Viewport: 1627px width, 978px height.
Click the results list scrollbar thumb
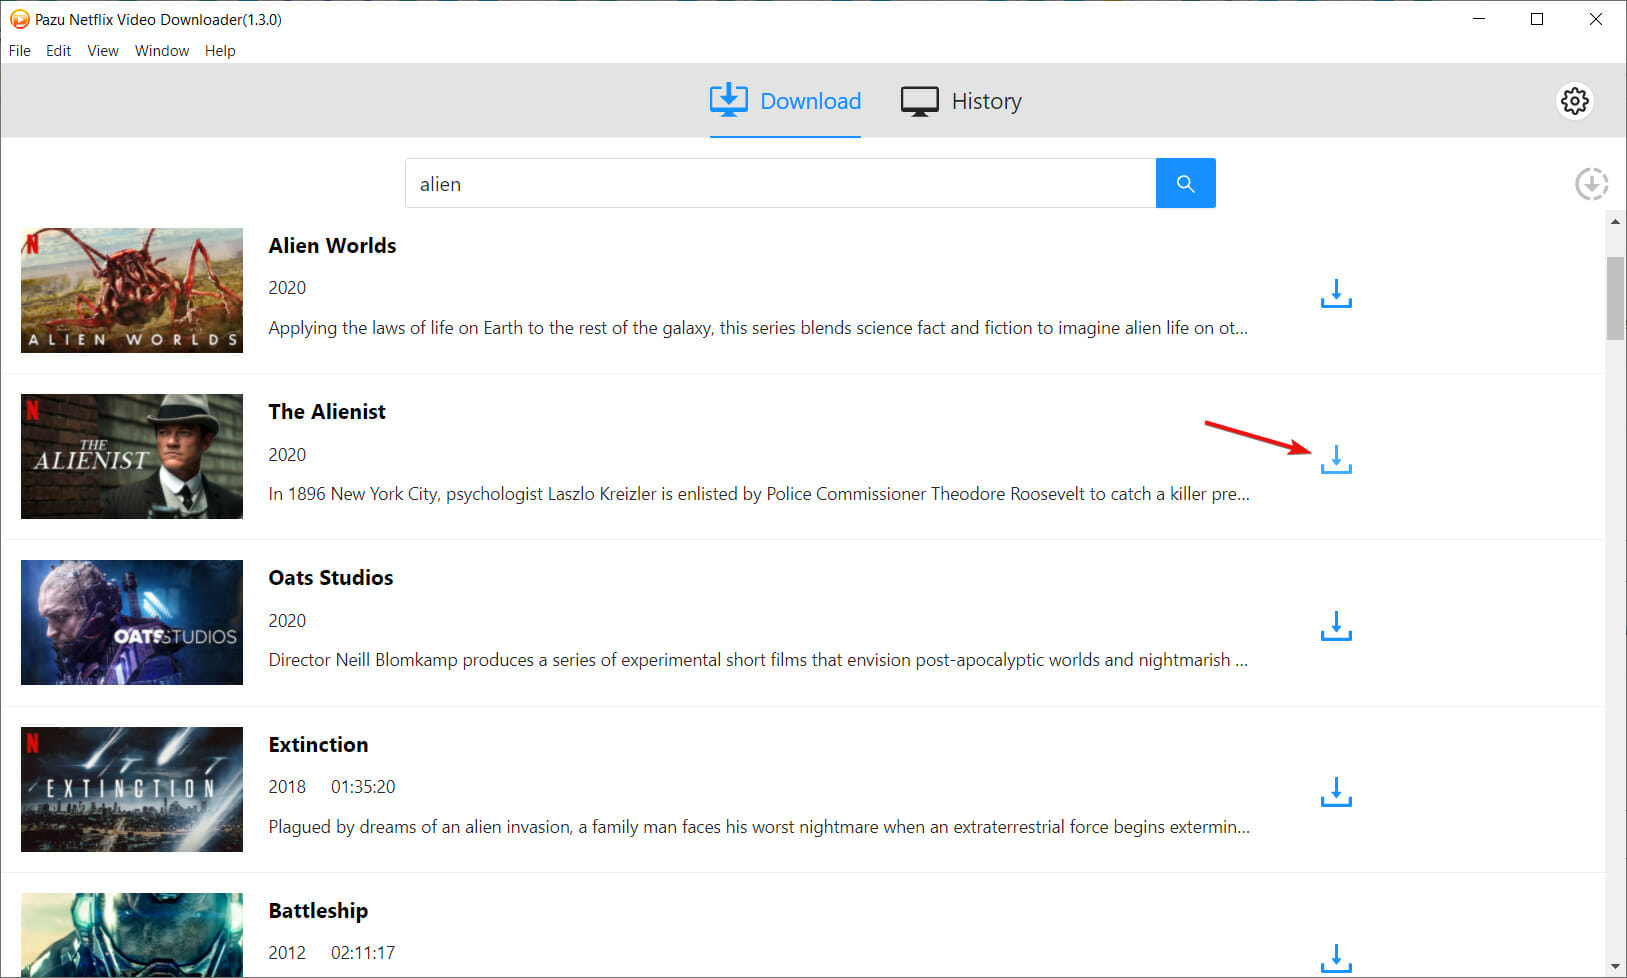(1615, 298)
